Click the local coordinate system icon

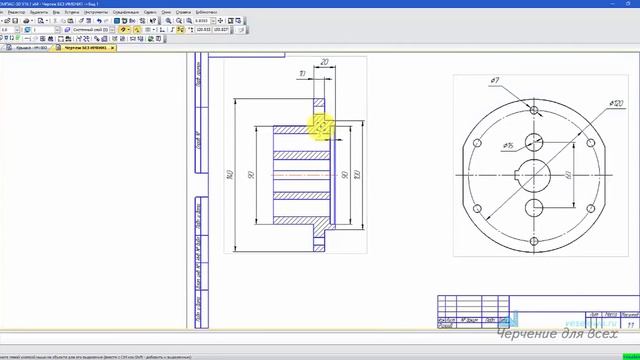coord(162,30)
